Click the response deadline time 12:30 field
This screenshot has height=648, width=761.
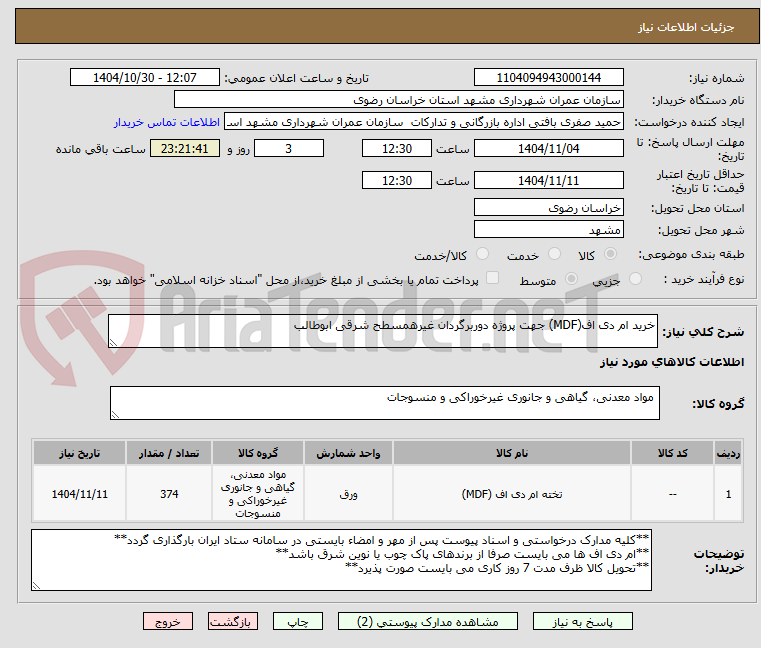(397, 149)
